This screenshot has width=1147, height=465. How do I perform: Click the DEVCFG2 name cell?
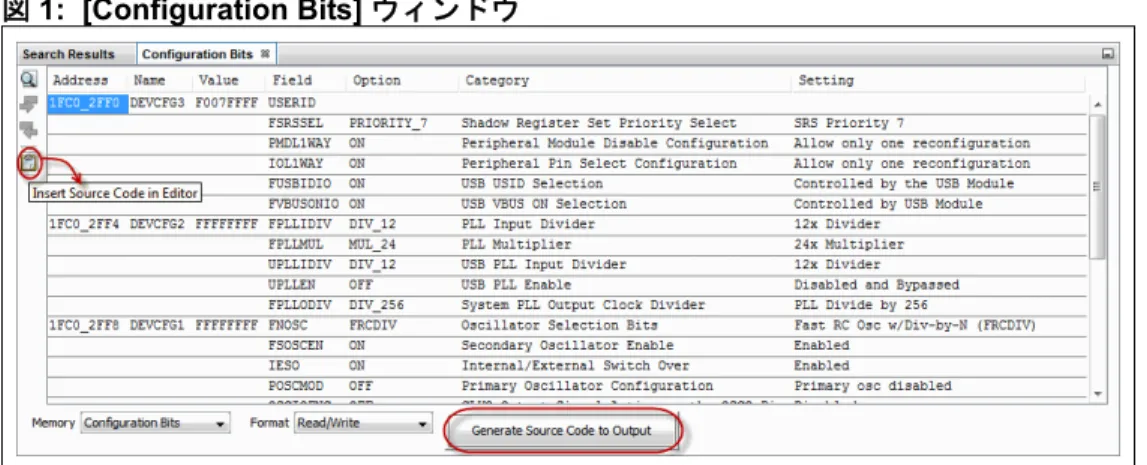[159, 224]
